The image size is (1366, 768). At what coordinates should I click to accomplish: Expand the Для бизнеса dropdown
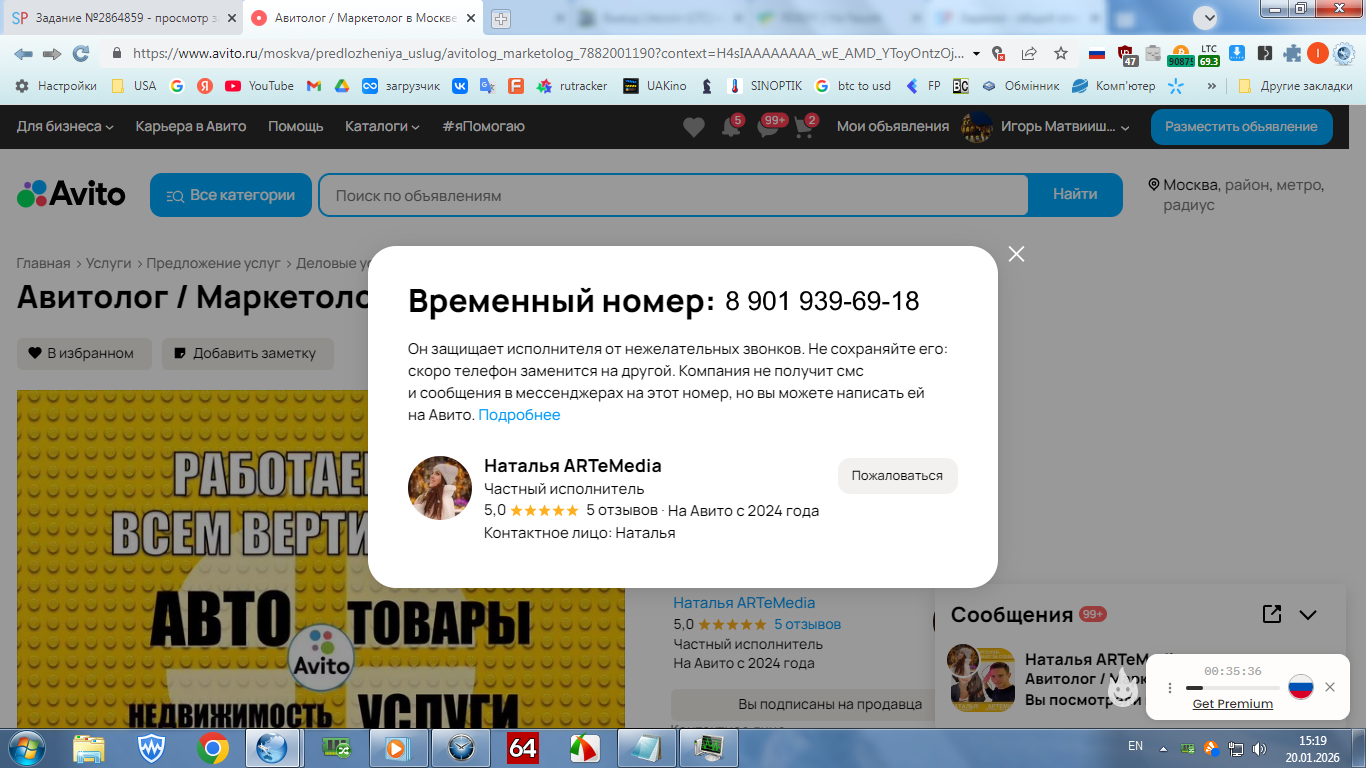pos(66,126)
